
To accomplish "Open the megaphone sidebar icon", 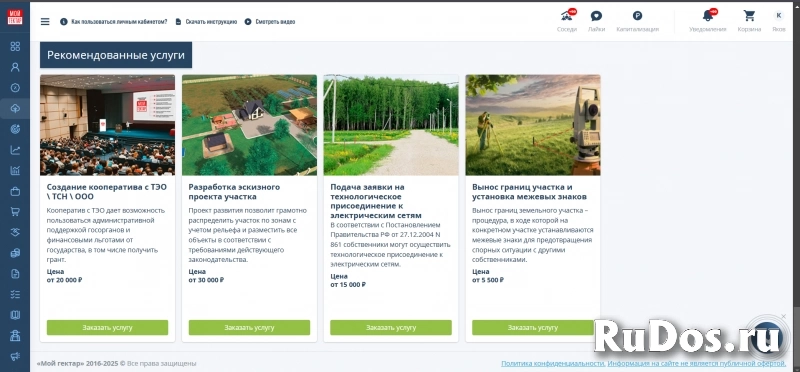I will pos(15,356).
